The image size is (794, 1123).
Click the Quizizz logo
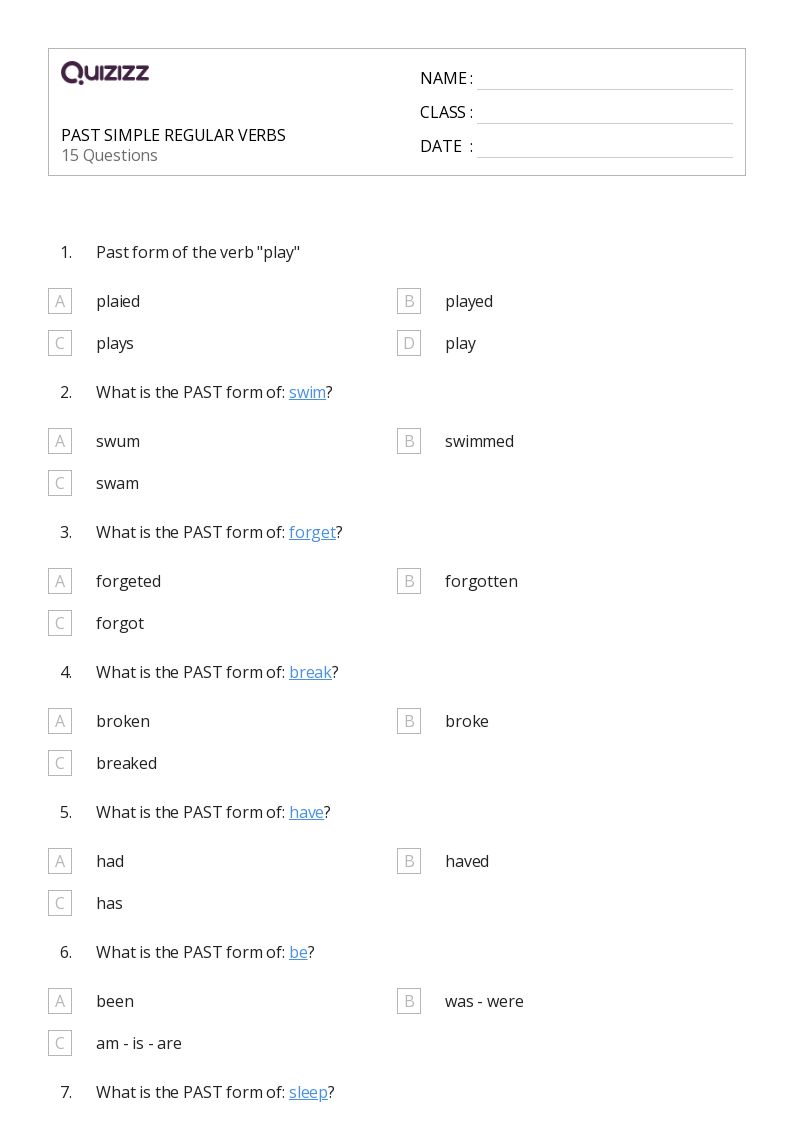coord(105,72)
